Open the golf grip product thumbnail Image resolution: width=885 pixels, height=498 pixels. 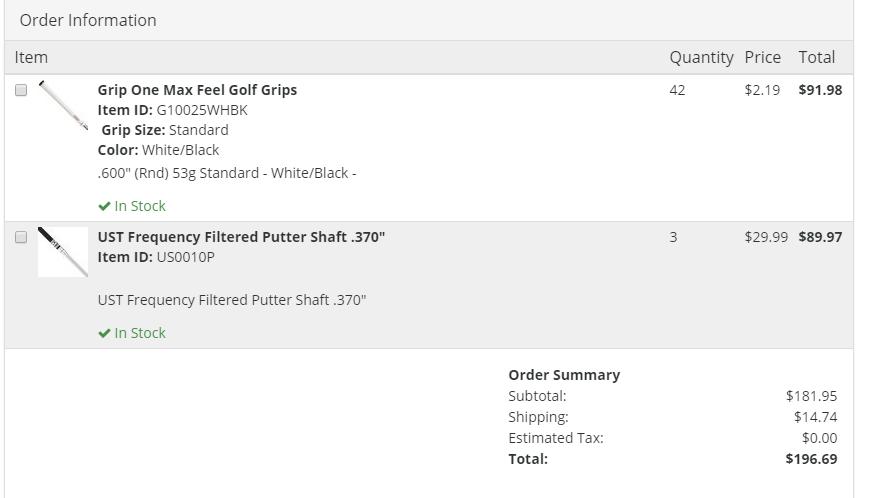click(63, 105)
